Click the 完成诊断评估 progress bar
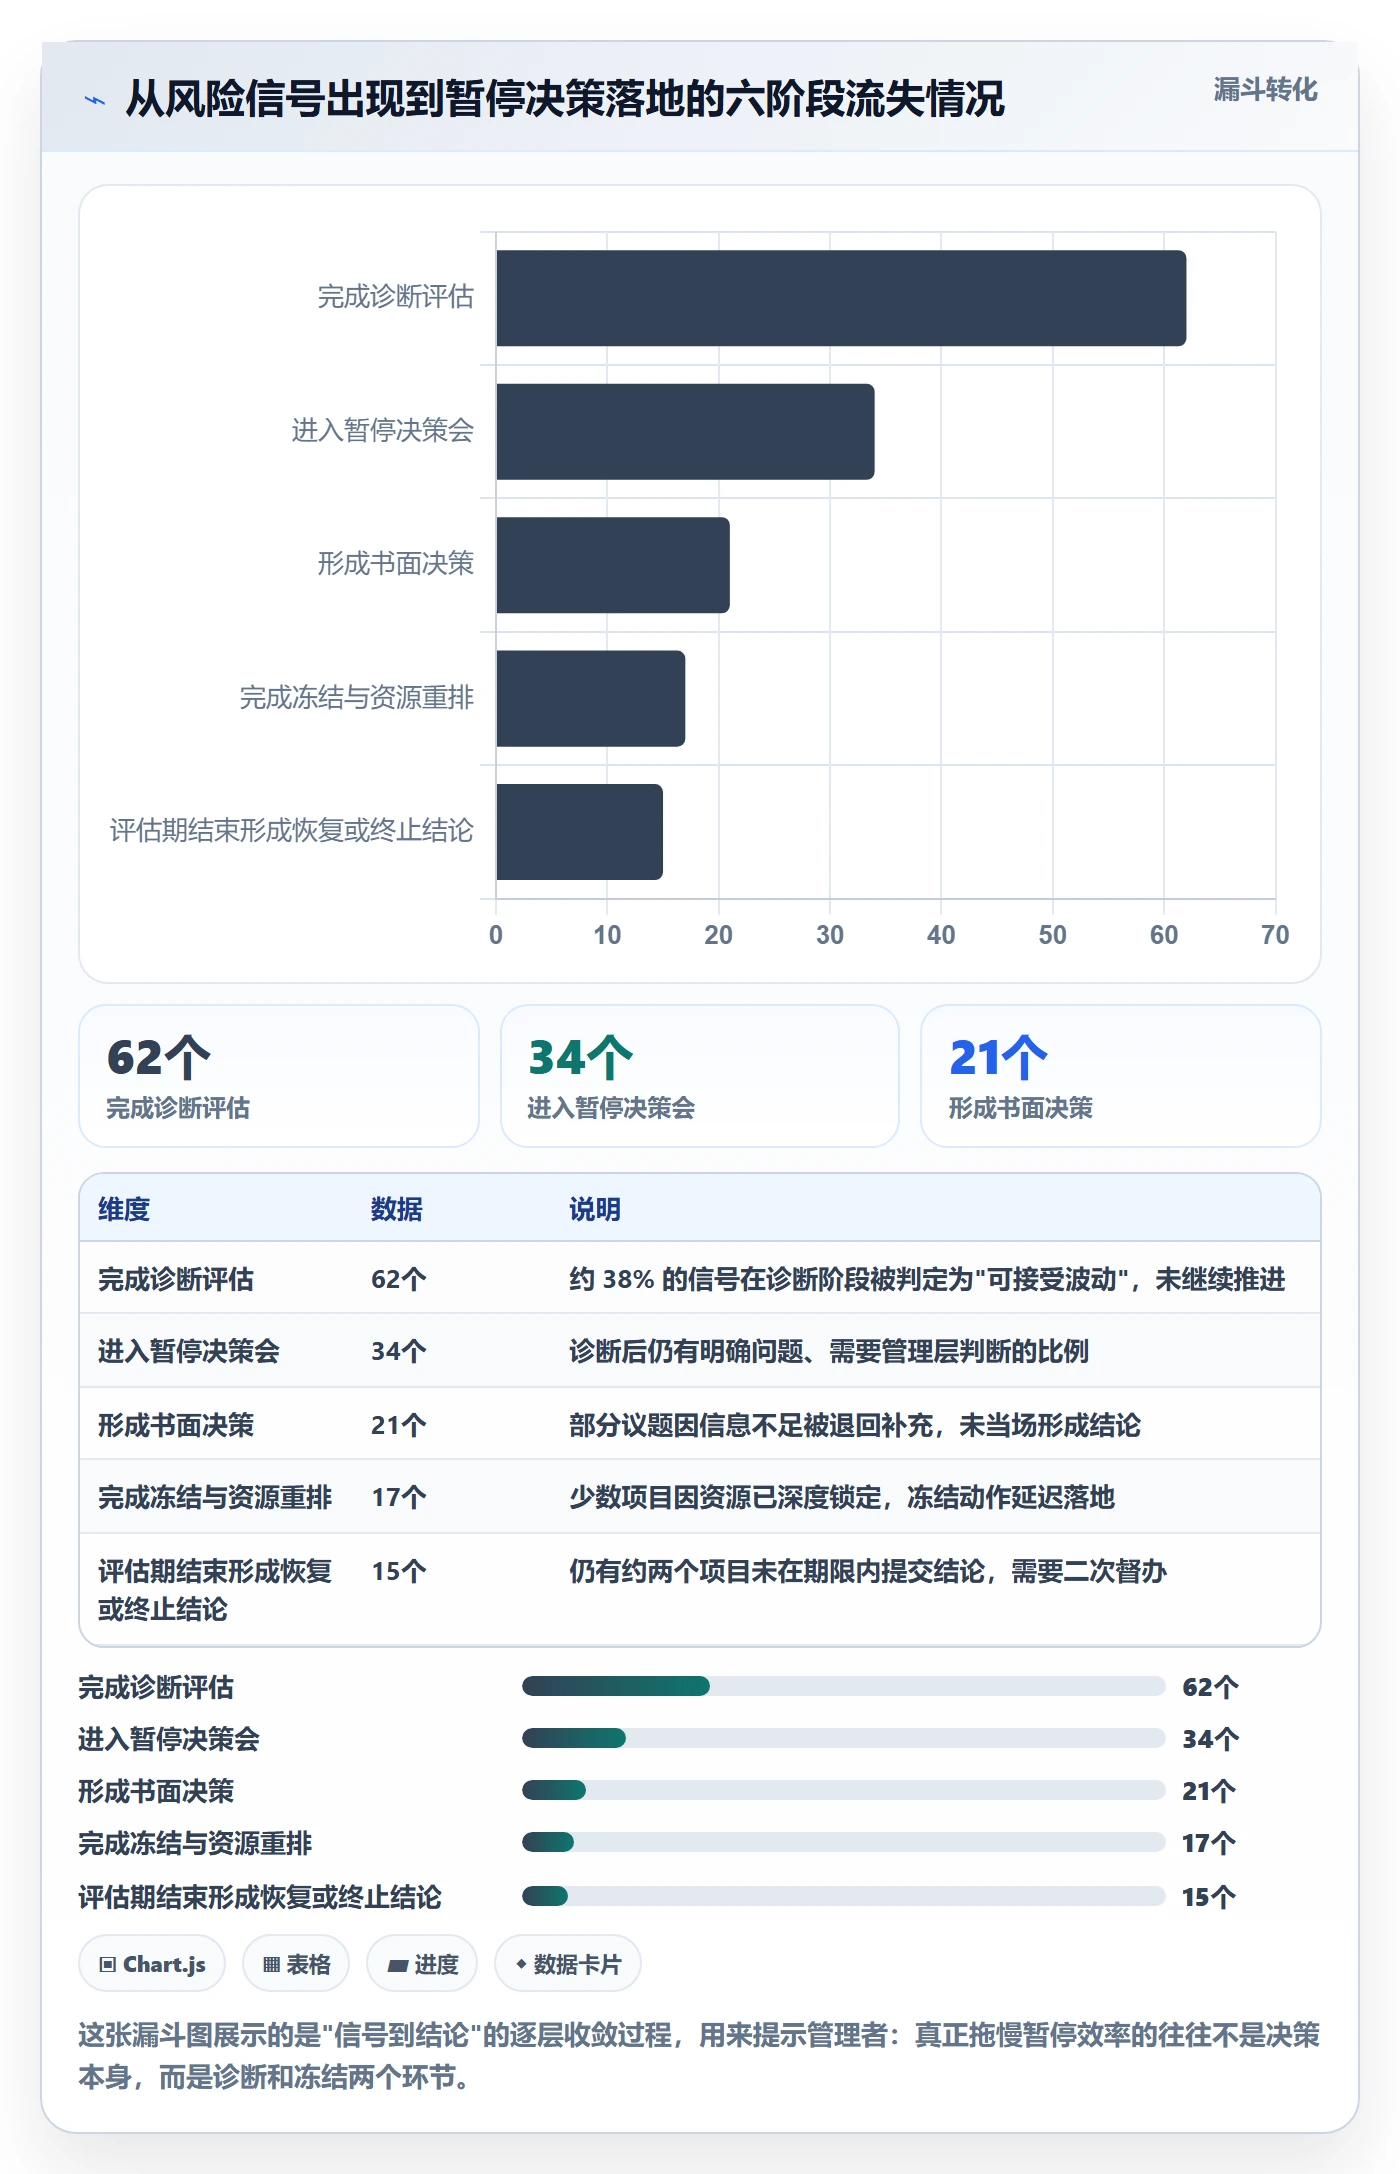1400x2174 pixels. (844, 1686)
